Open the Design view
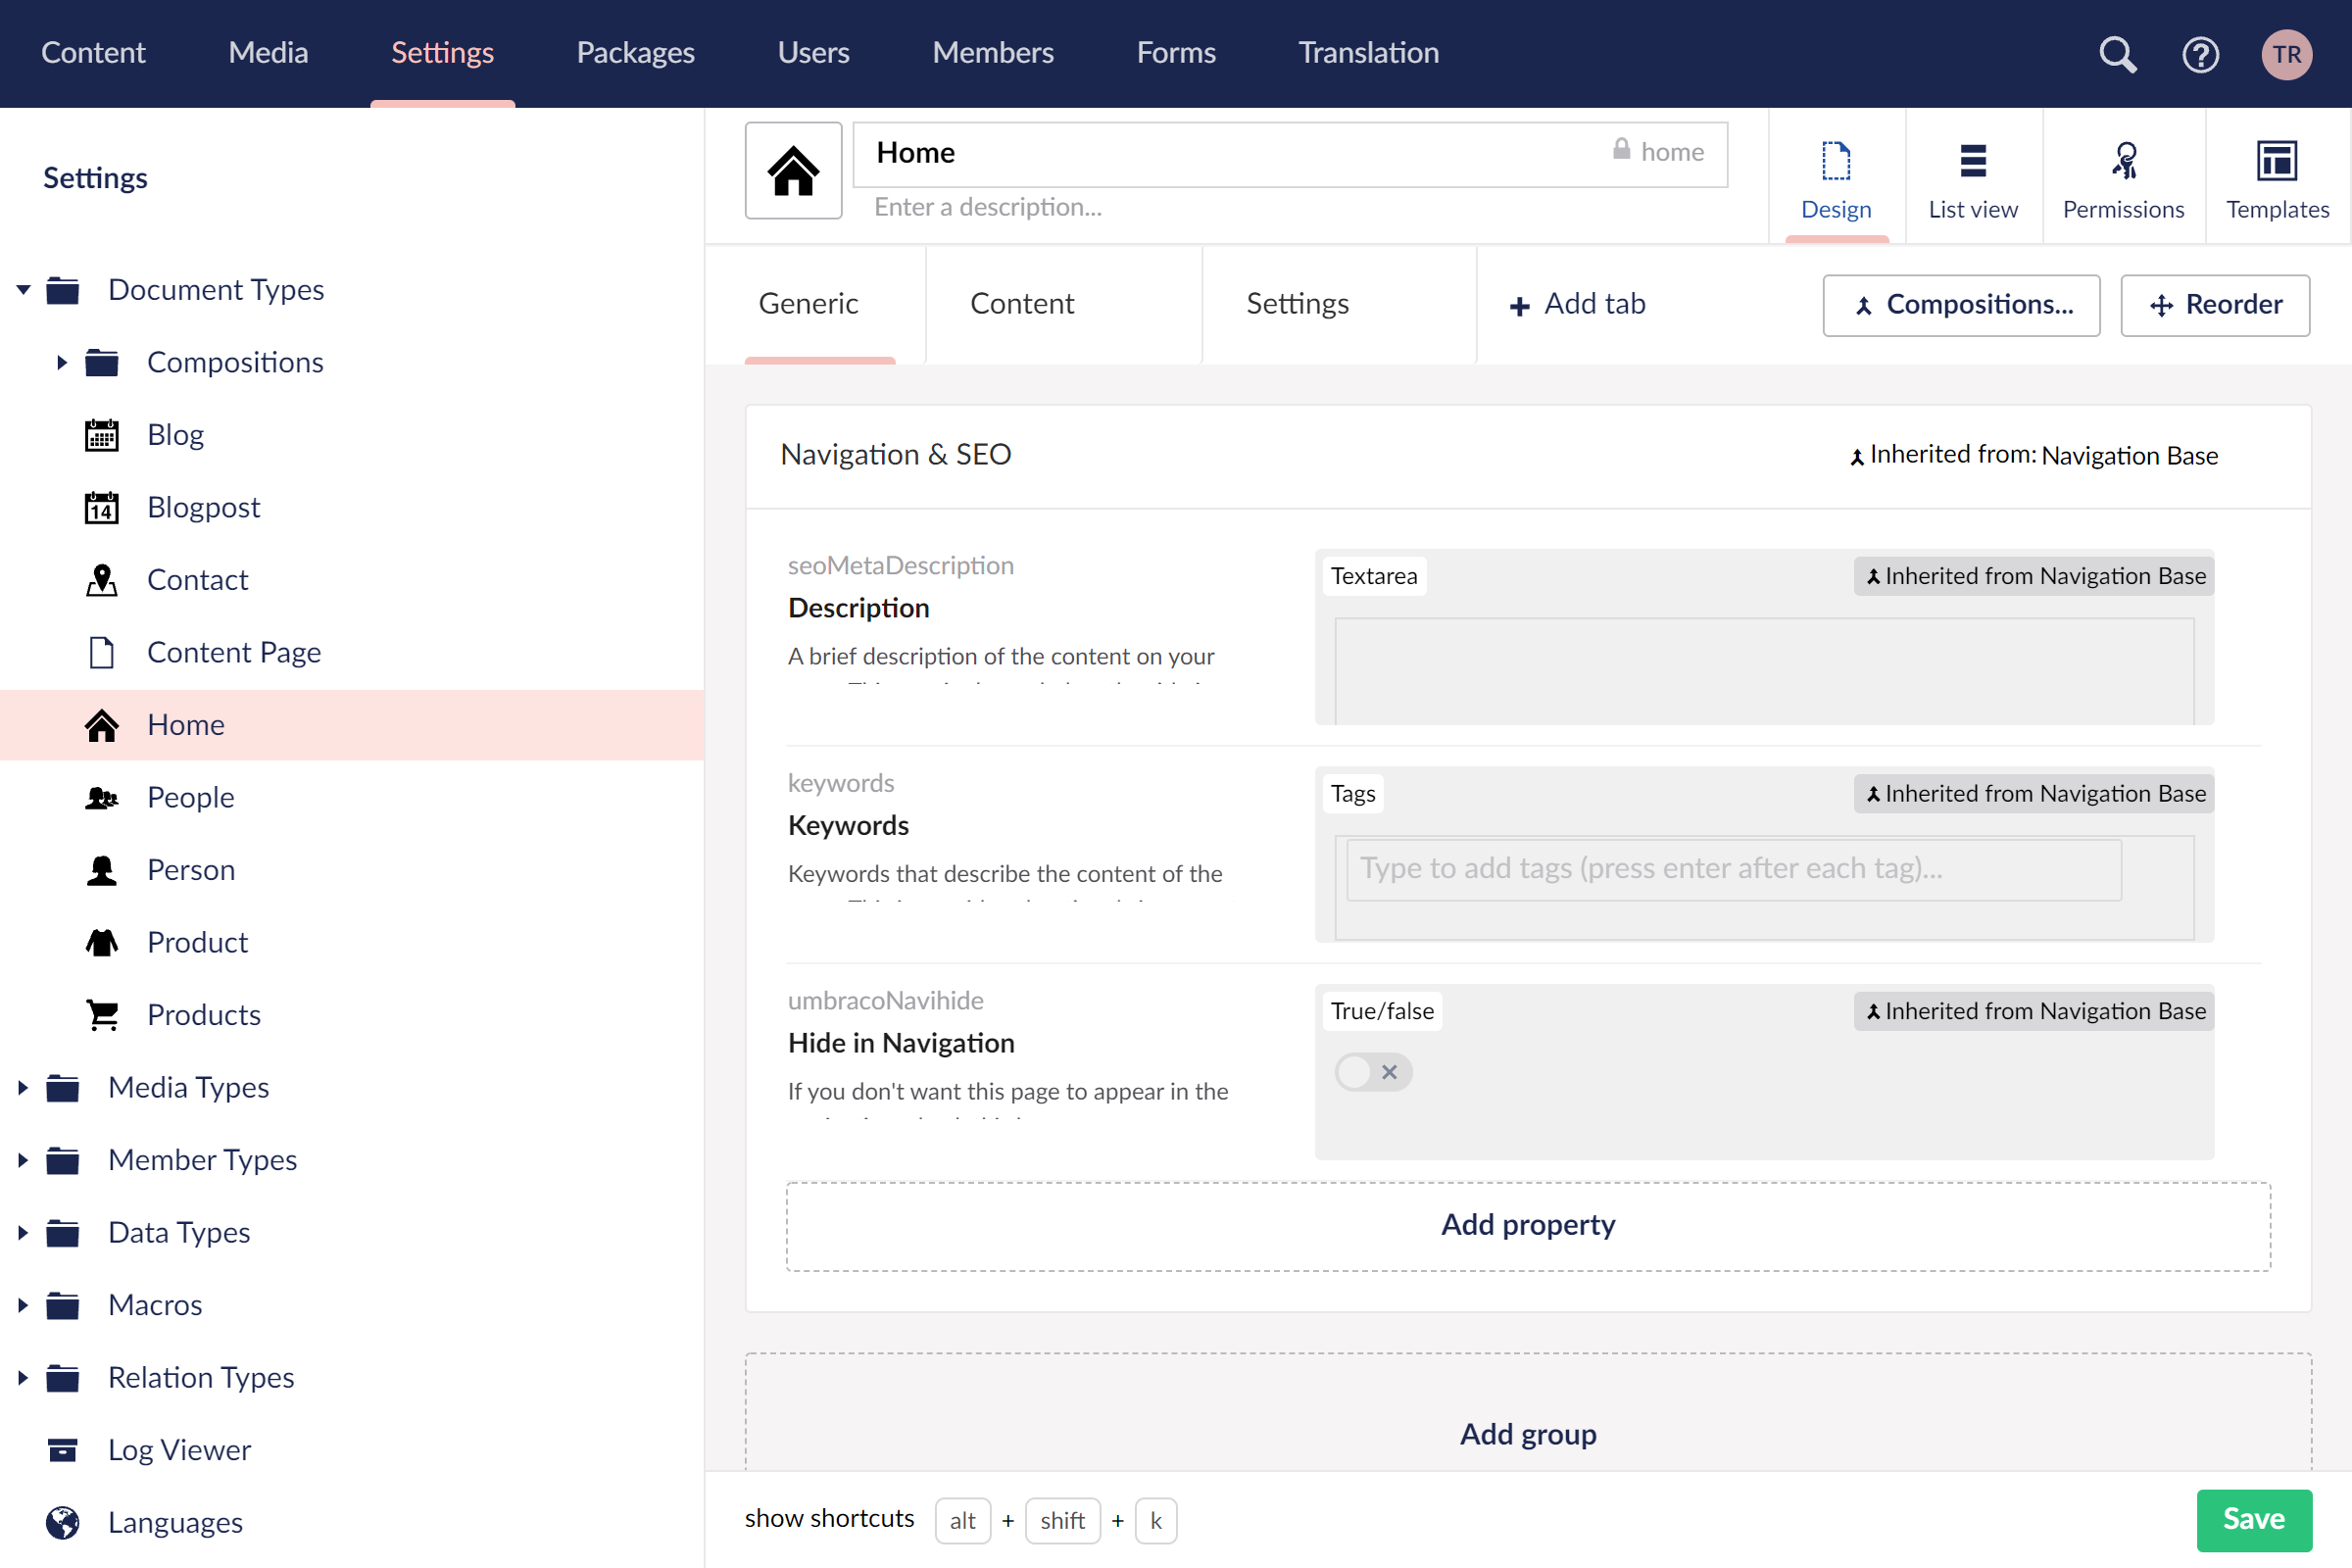The width and height of the screenshot is (2352, 1568). coord(1836,179)
